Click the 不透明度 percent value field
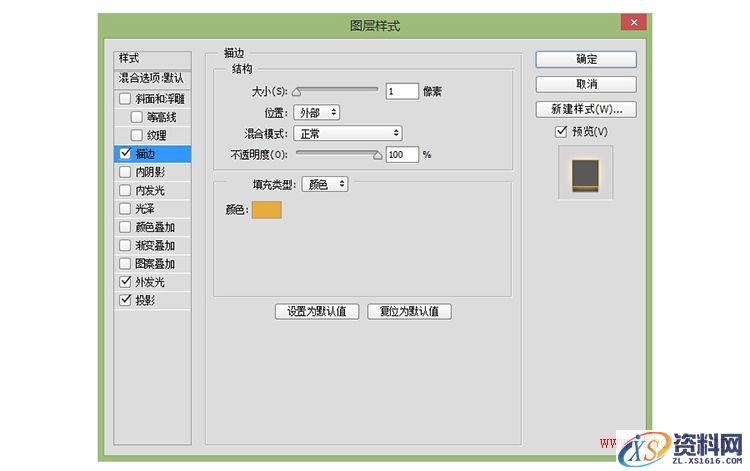 click(402, 154)
